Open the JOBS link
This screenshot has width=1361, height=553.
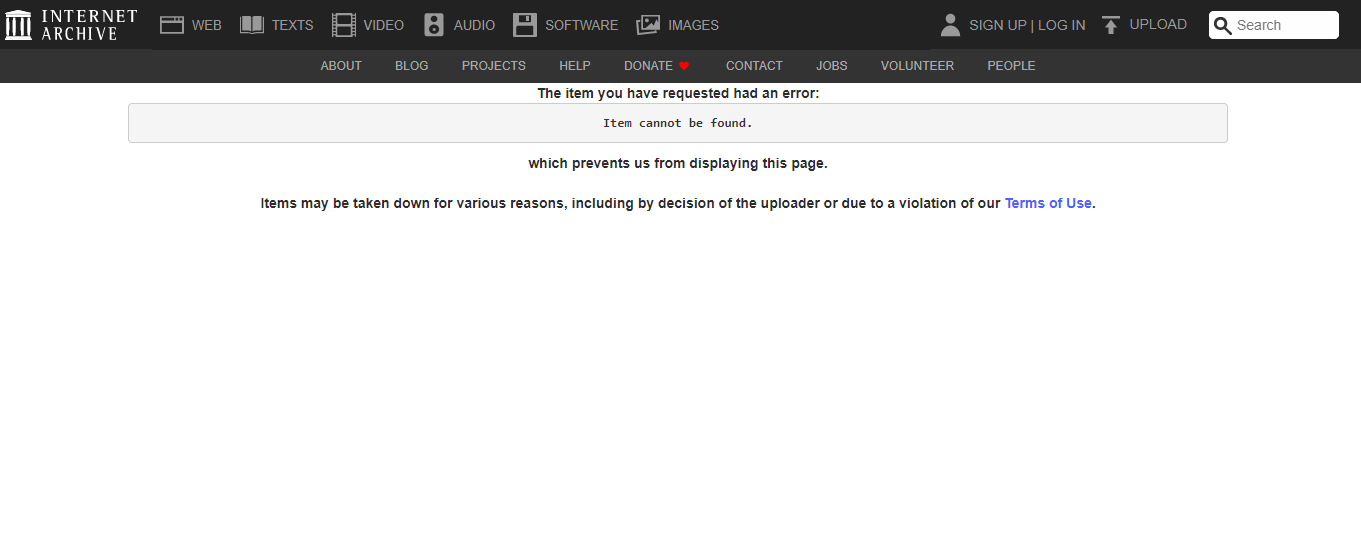click(x=832, y=66)
